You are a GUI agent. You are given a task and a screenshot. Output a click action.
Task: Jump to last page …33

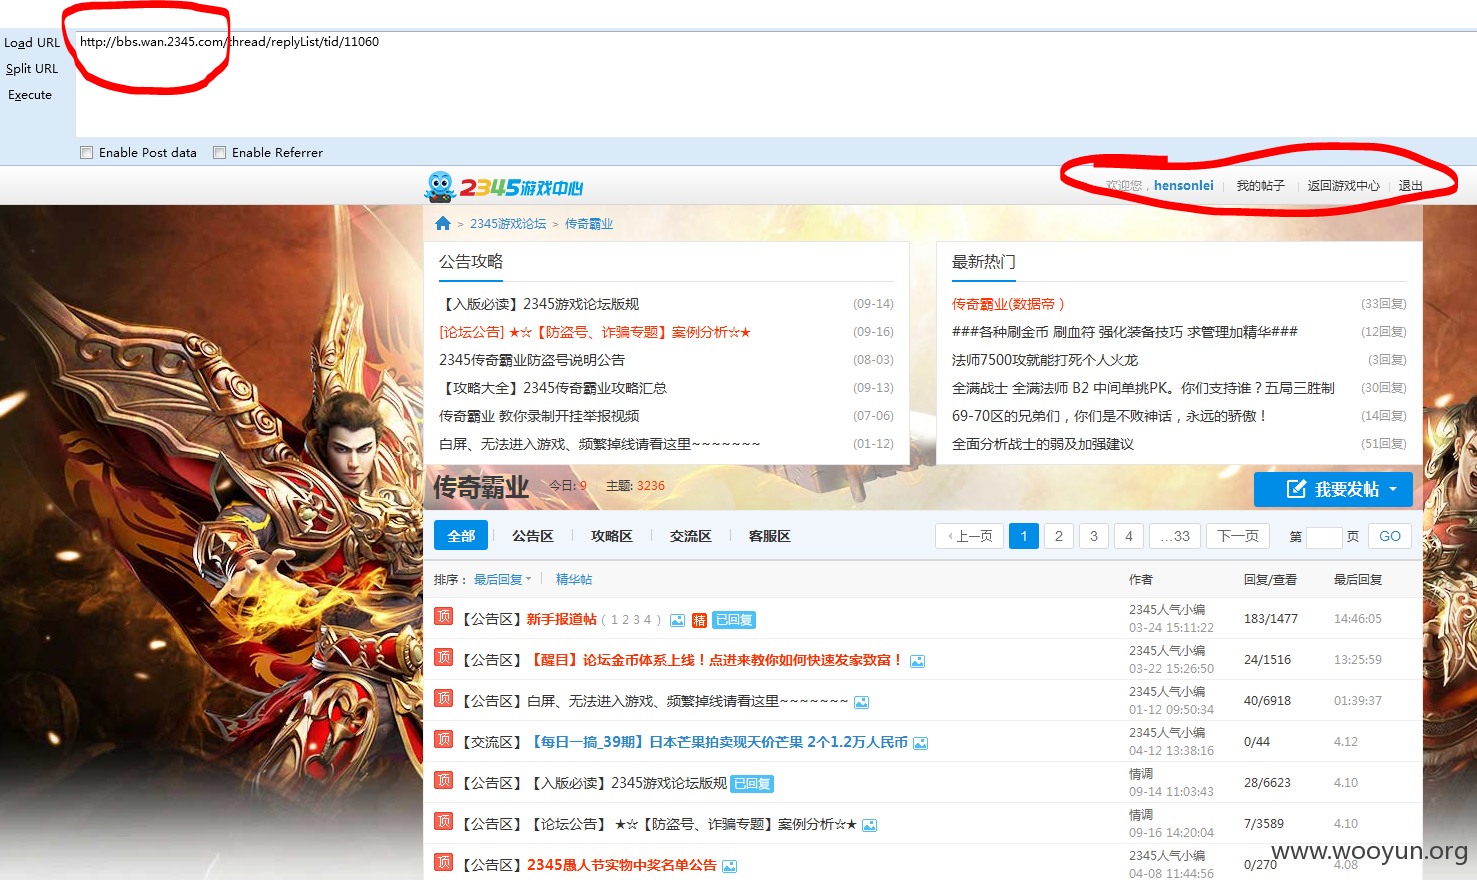click(1175, 536)
